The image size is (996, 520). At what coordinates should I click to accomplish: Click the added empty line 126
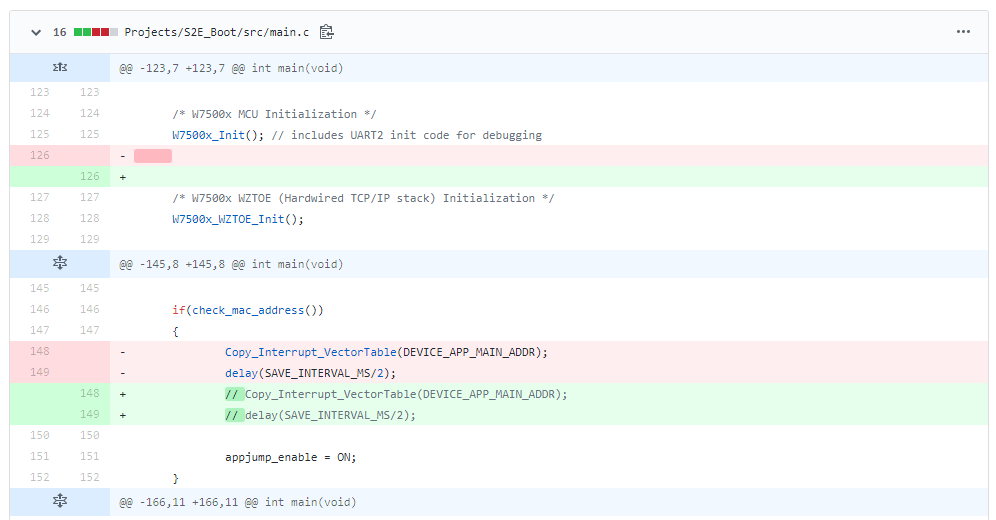click(x=549, y=177)
